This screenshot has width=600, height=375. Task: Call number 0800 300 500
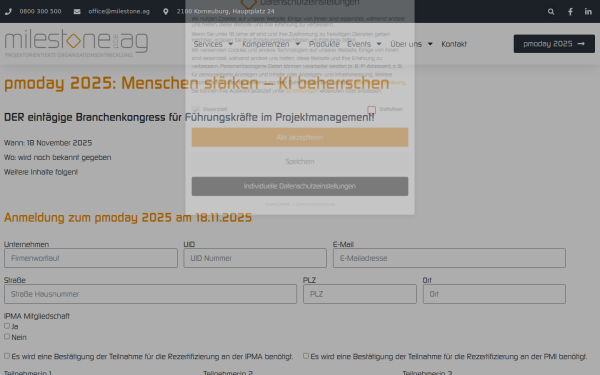[x=40, y=11]
